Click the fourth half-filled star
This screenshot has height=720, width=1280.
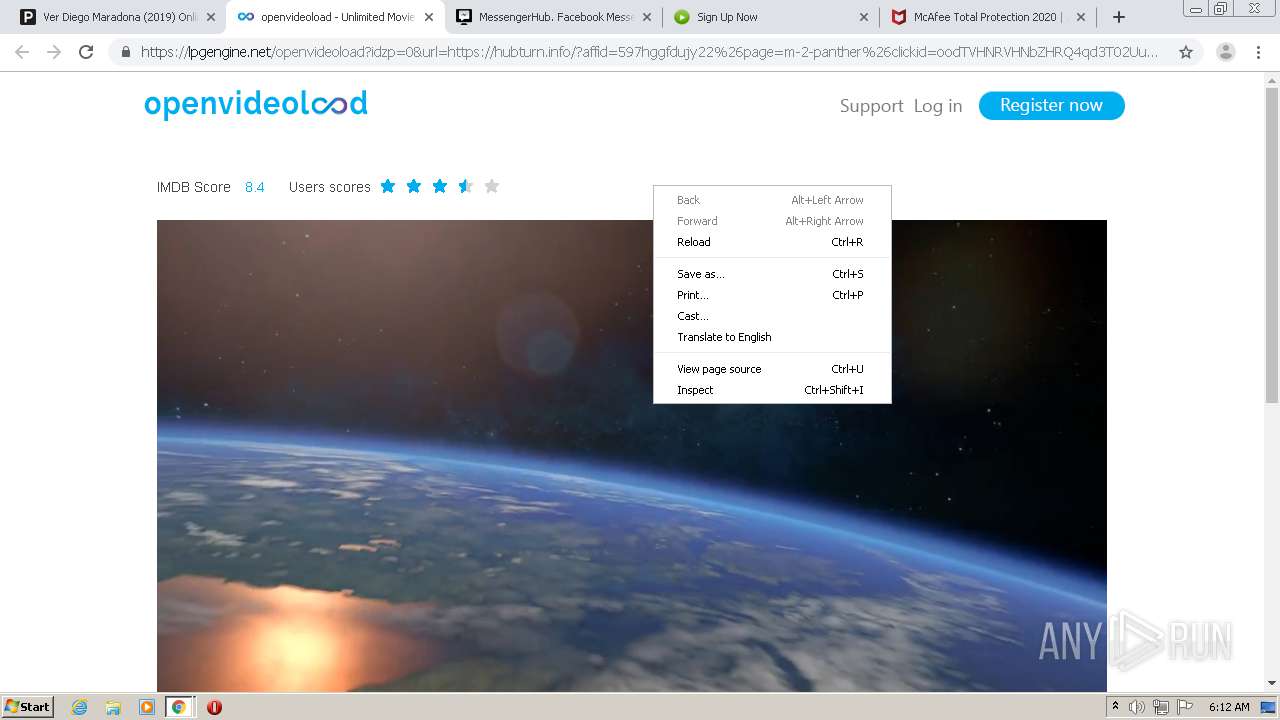(x=466, y=186)
